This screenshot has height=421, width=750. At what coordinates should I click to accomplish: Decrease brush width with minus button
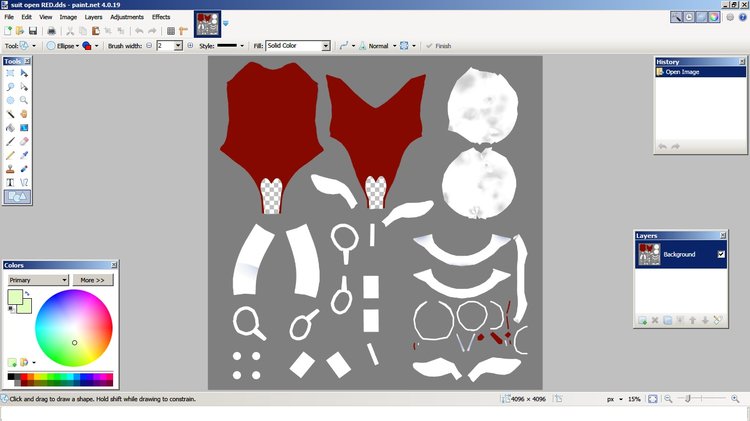[x=149, y=46]
